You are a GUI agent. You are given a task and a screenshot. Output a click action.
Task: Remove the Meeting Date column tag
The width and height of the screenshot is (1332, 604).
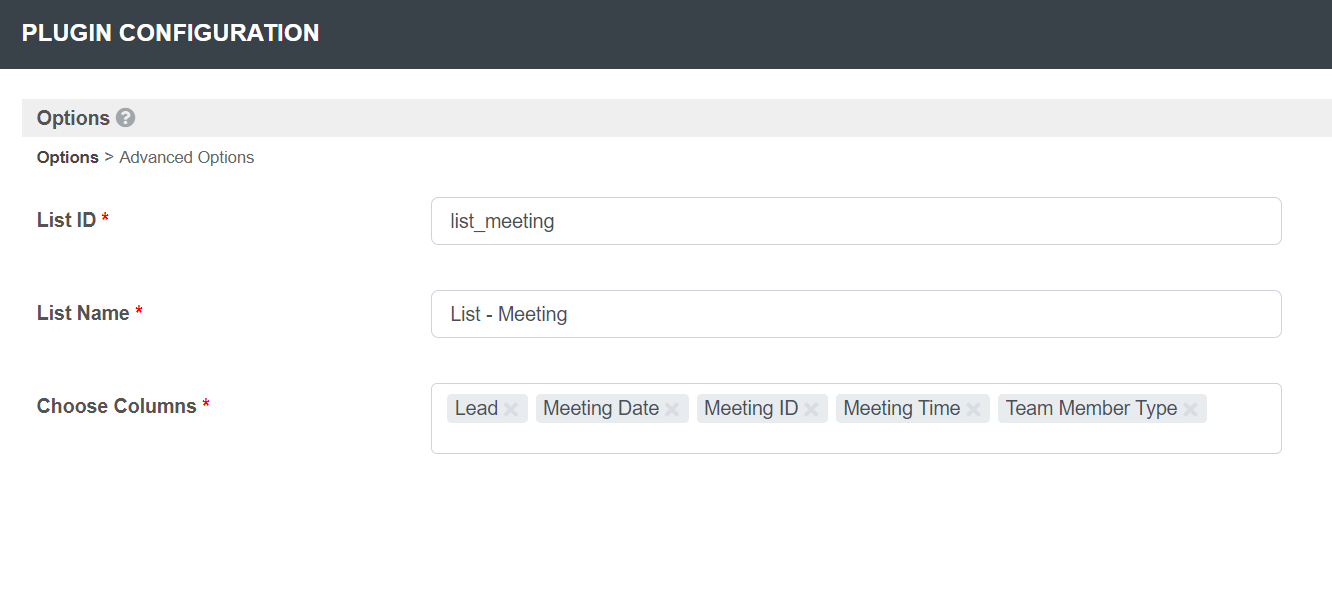(x=672, y=409)
